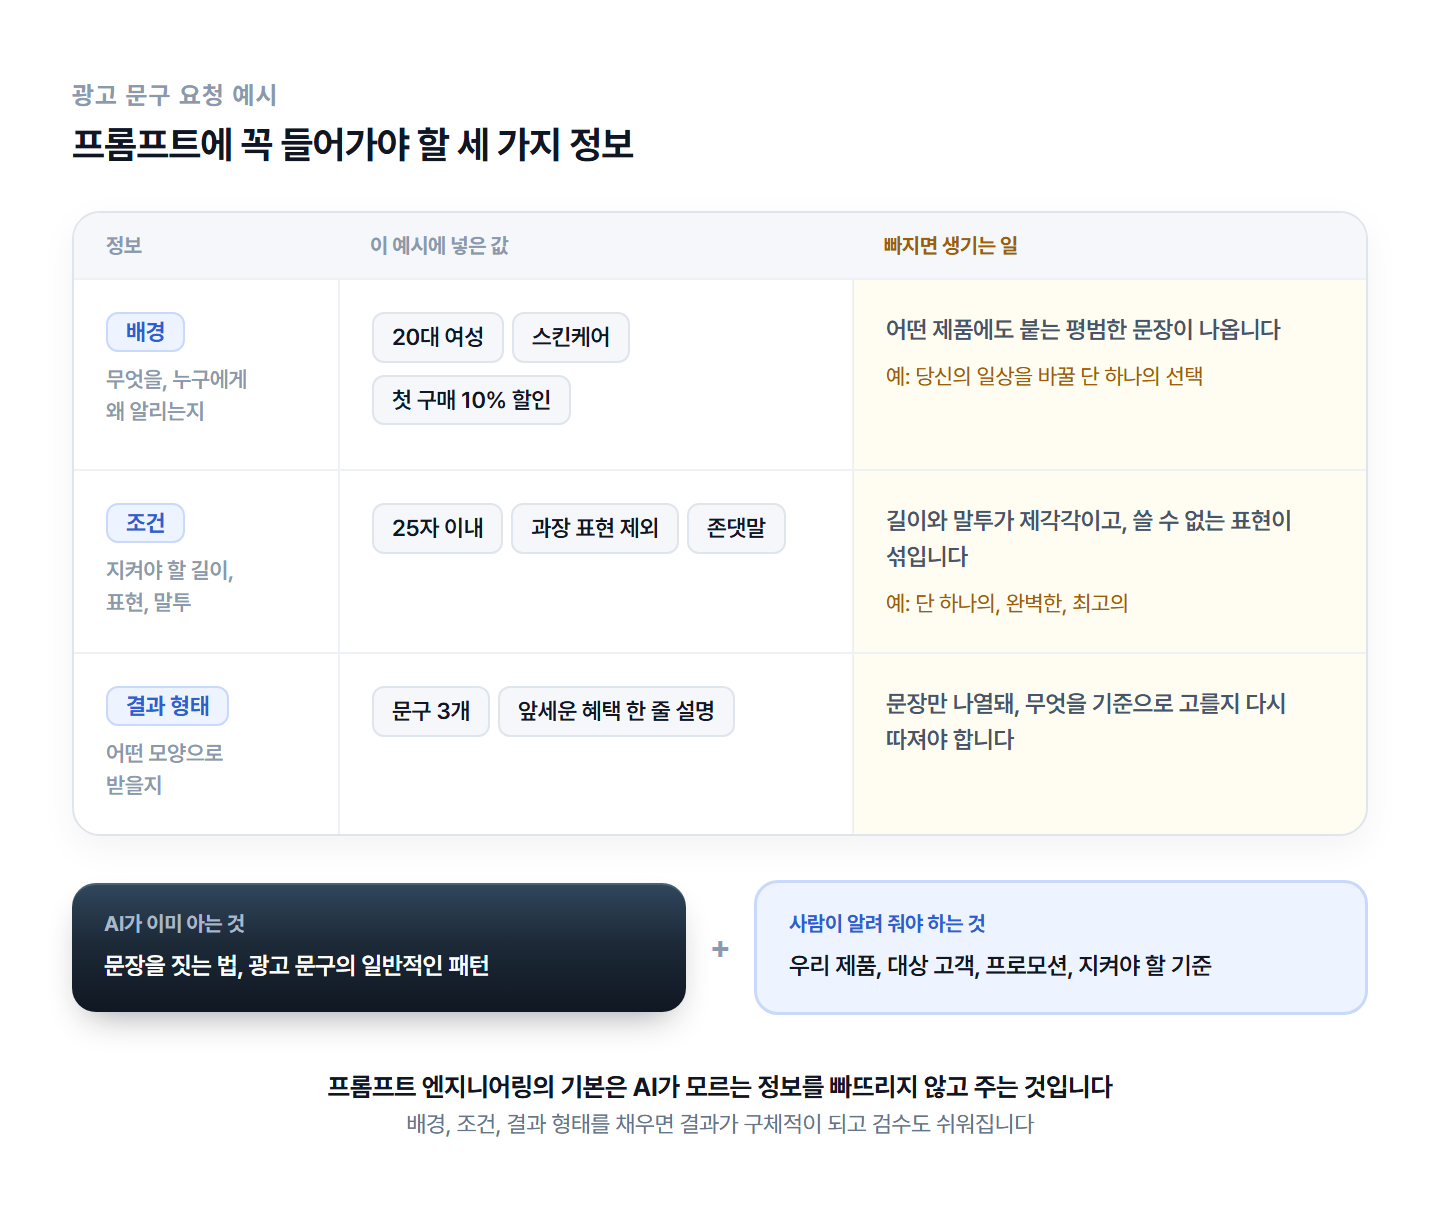Click the "이 예시에 넣은 값" column header
This screenshot has width=1440, height=1206.
pyautogui.click(x=439, y=245)
